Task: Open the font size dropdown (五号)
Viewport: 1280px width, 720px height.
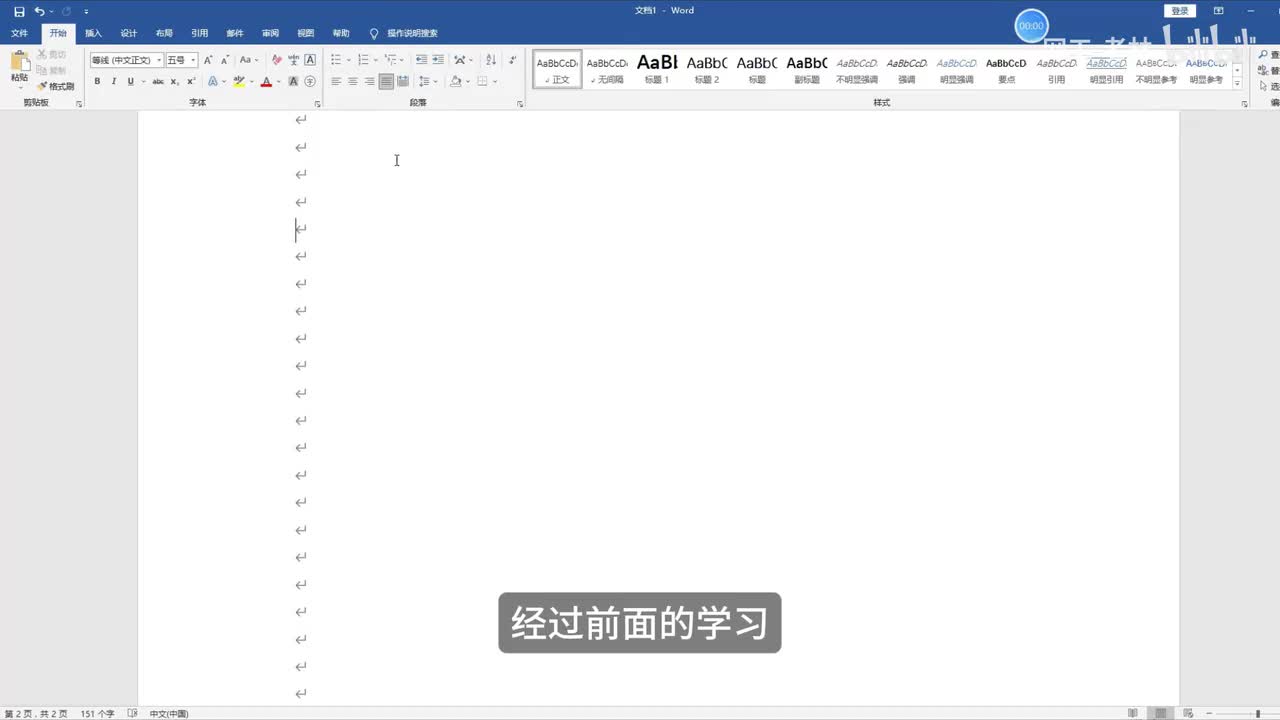Action: (x=181, y=60)
